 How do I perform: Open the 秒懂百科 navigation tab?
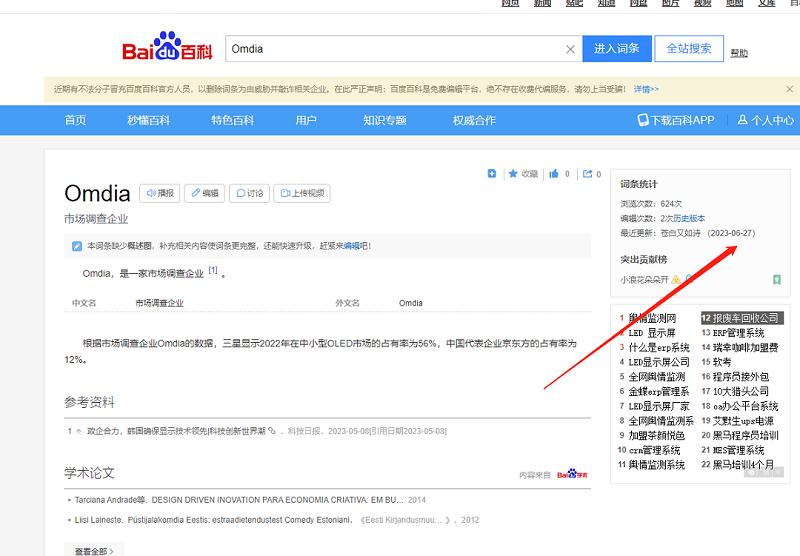148,120
